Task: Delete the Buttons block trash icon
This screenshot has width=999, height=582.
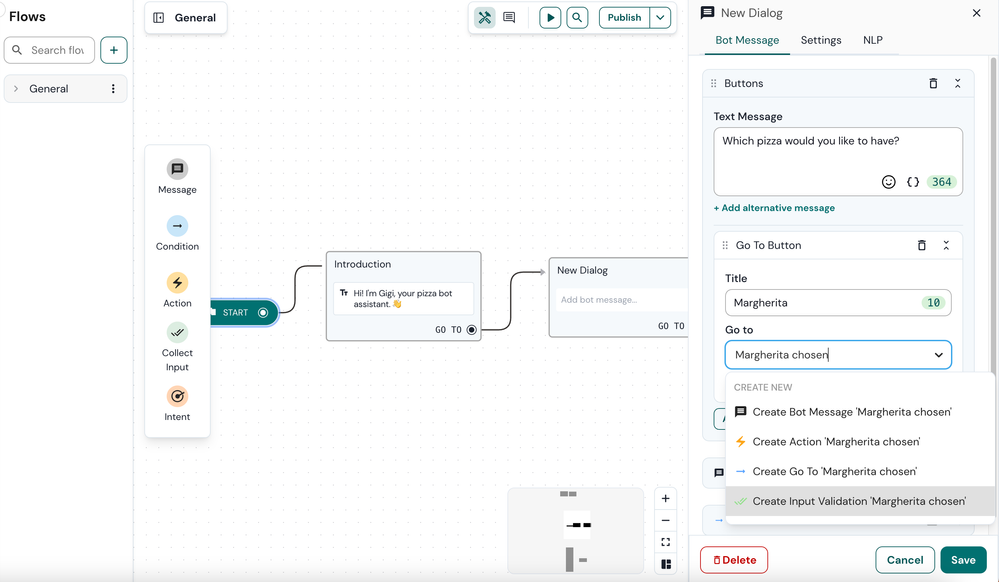Action: coord(933,84)
